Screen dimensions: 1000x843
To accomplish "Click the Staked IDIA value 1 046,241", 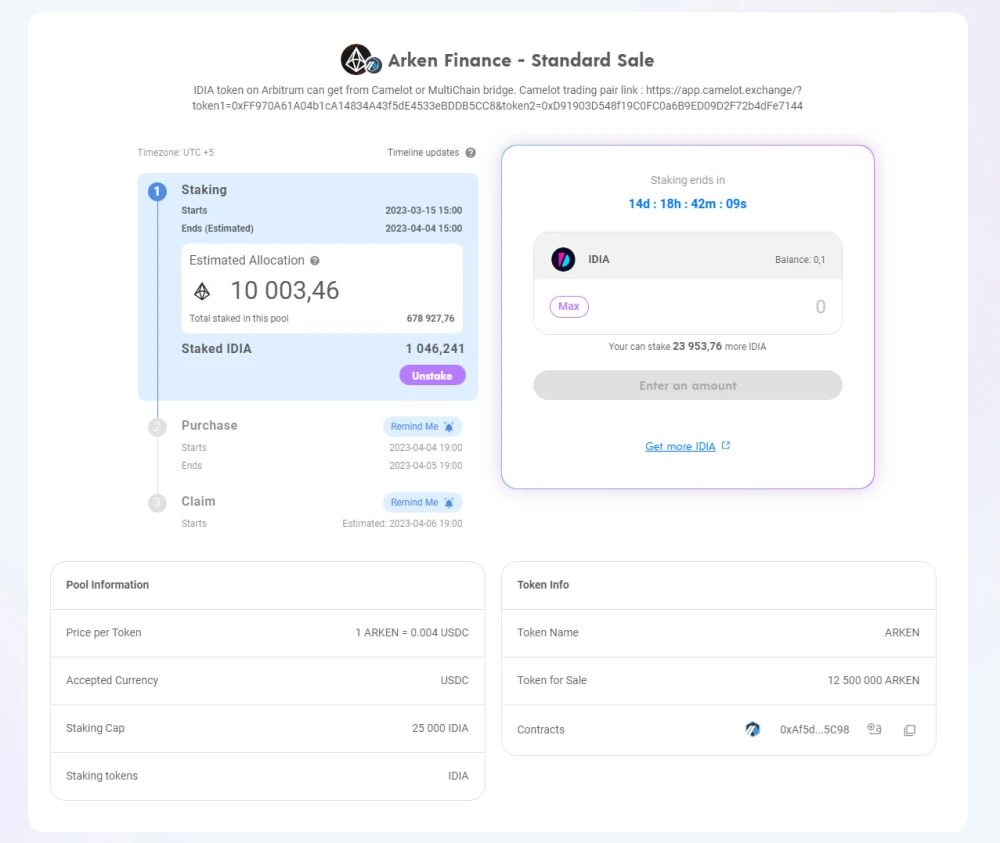I will (435, 349).
